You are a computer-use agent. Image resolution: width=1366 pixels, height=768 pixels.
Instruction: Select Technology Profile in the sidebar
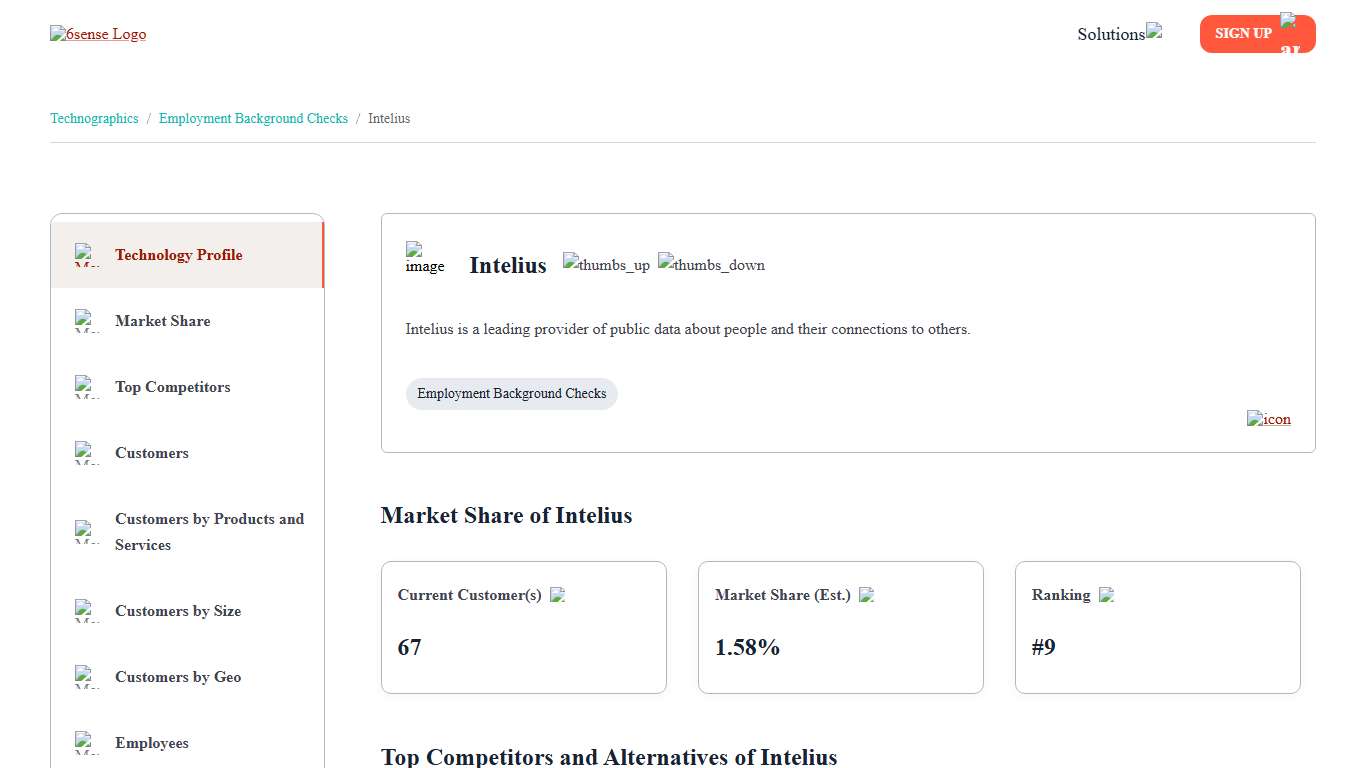[179, 255]
